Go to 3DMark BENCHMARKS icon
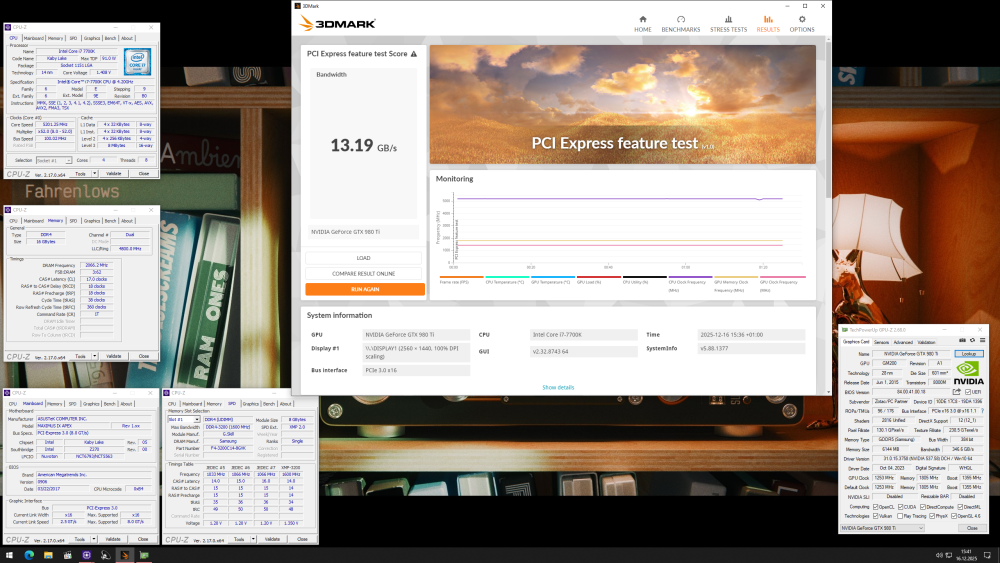This screenshot has height=563, width=1000. (x=681, y=23)
